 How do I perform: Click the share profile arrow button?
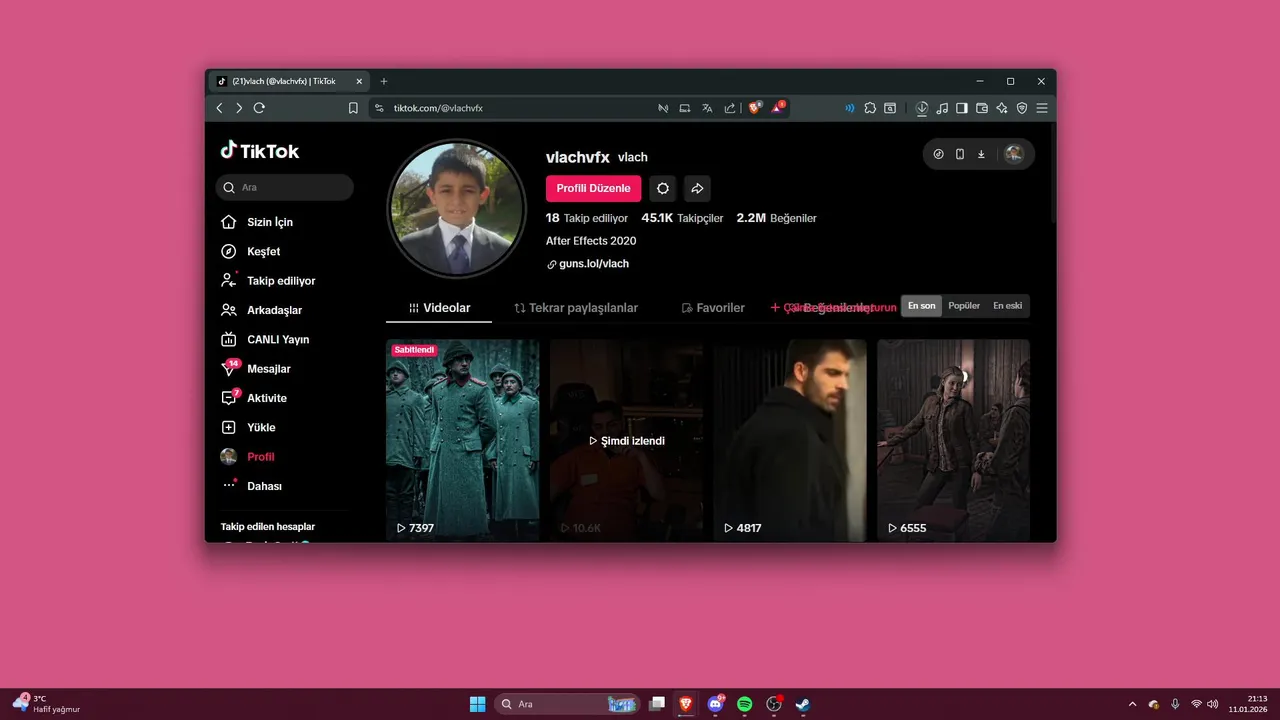click(698, 188)
